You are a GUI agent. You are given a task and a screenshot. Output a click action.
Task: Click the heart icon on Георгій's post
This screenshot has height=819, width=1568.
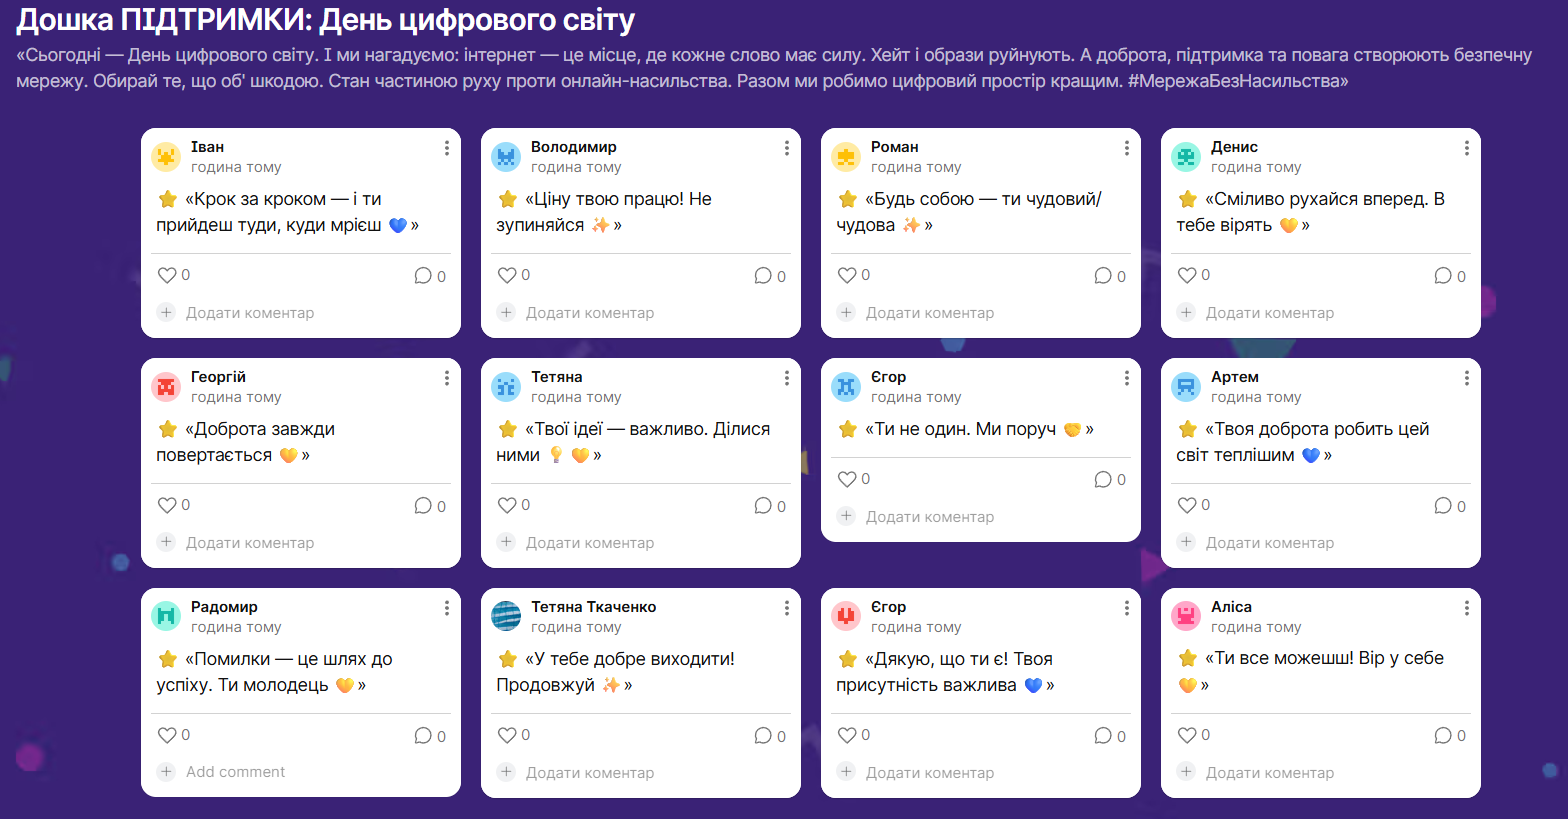click(x=167, y=505)
